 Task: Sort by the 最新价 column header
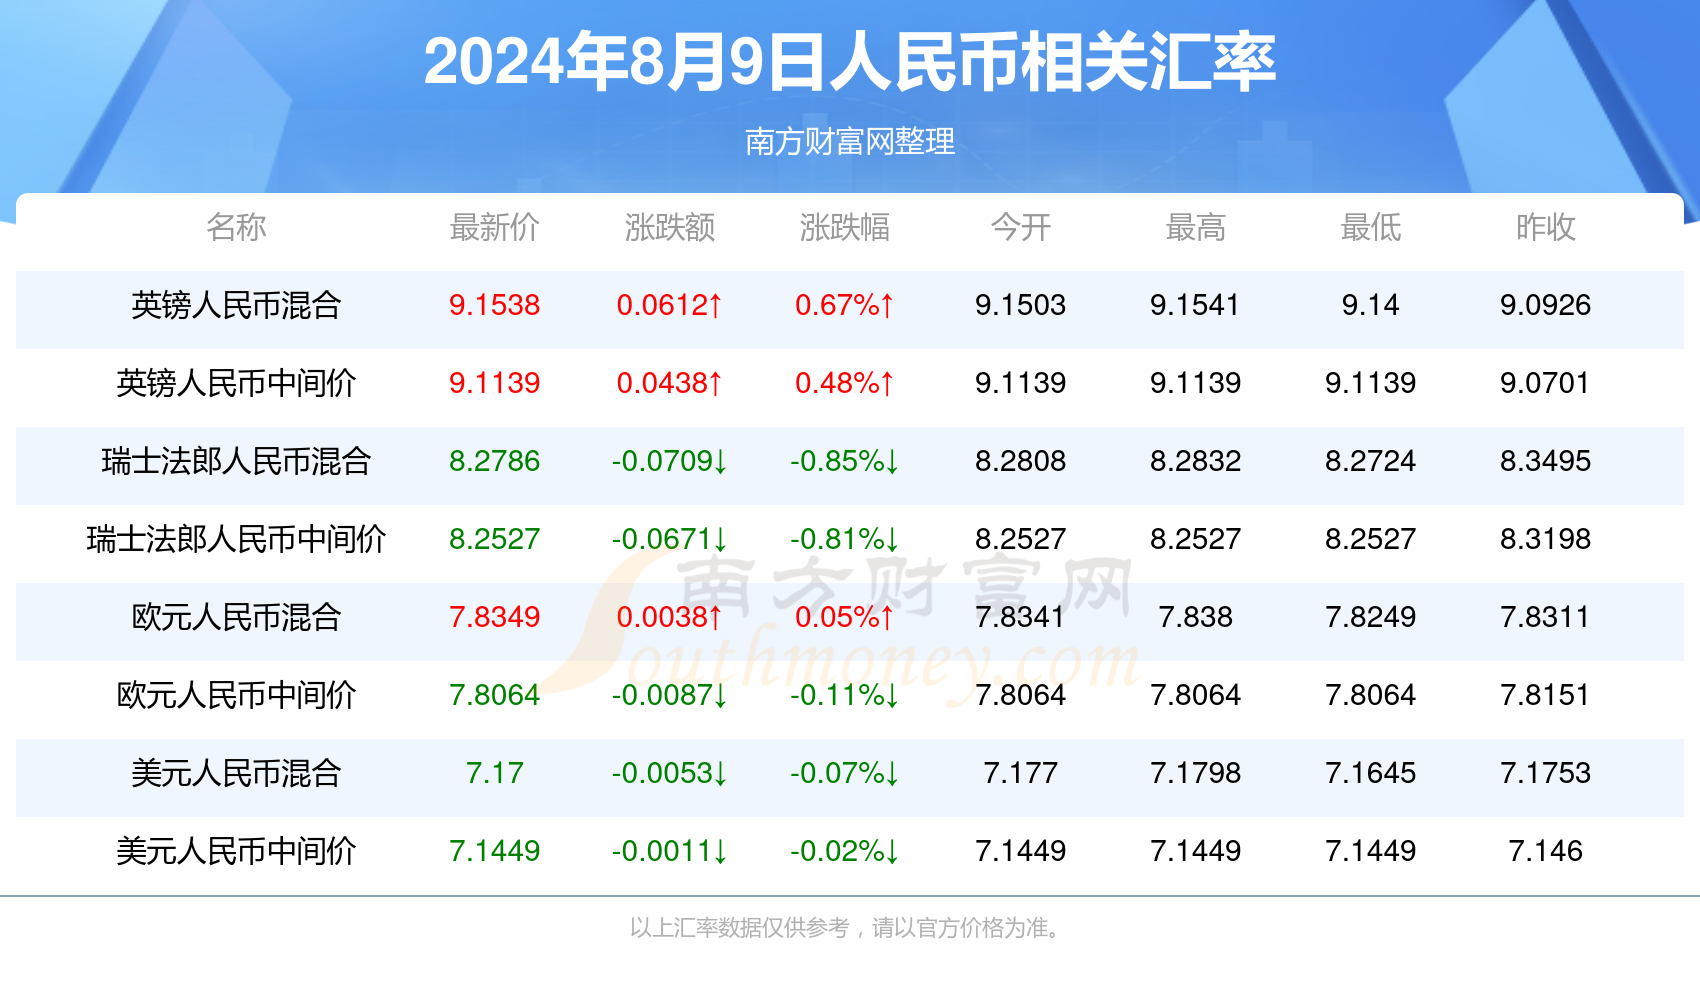coord(494,228)
